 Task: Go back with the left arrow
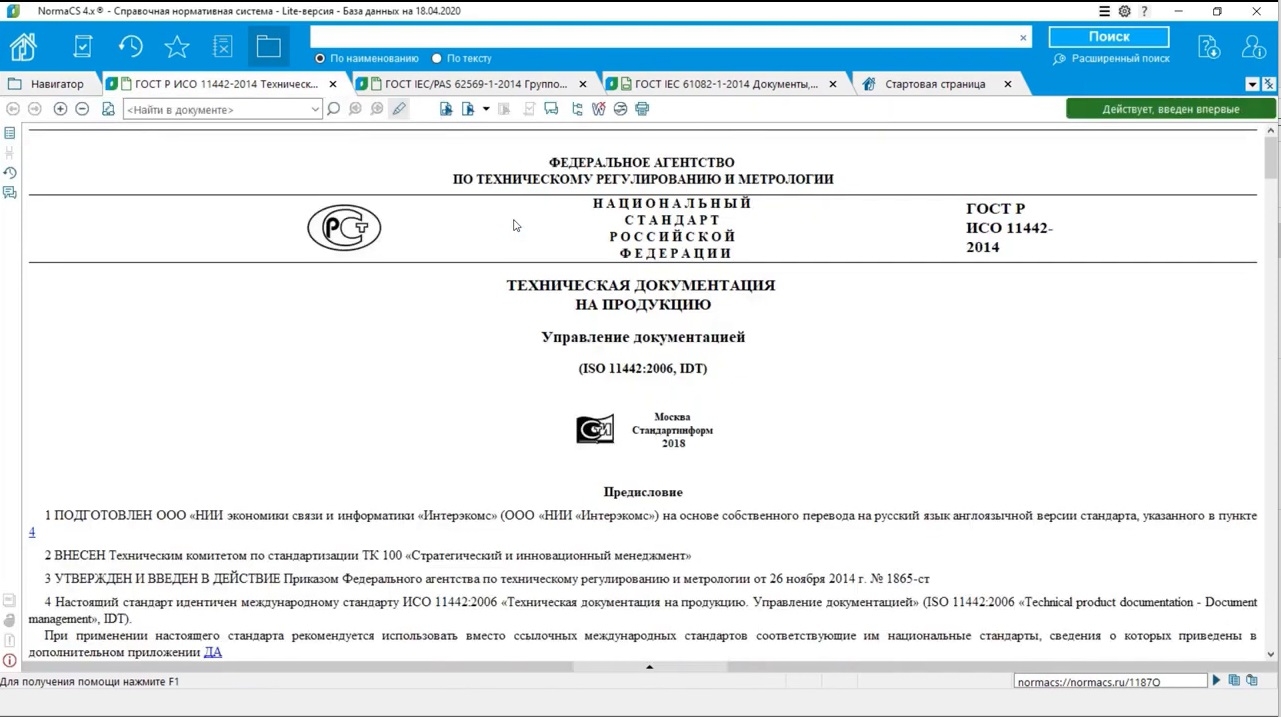tap(13, 109)
